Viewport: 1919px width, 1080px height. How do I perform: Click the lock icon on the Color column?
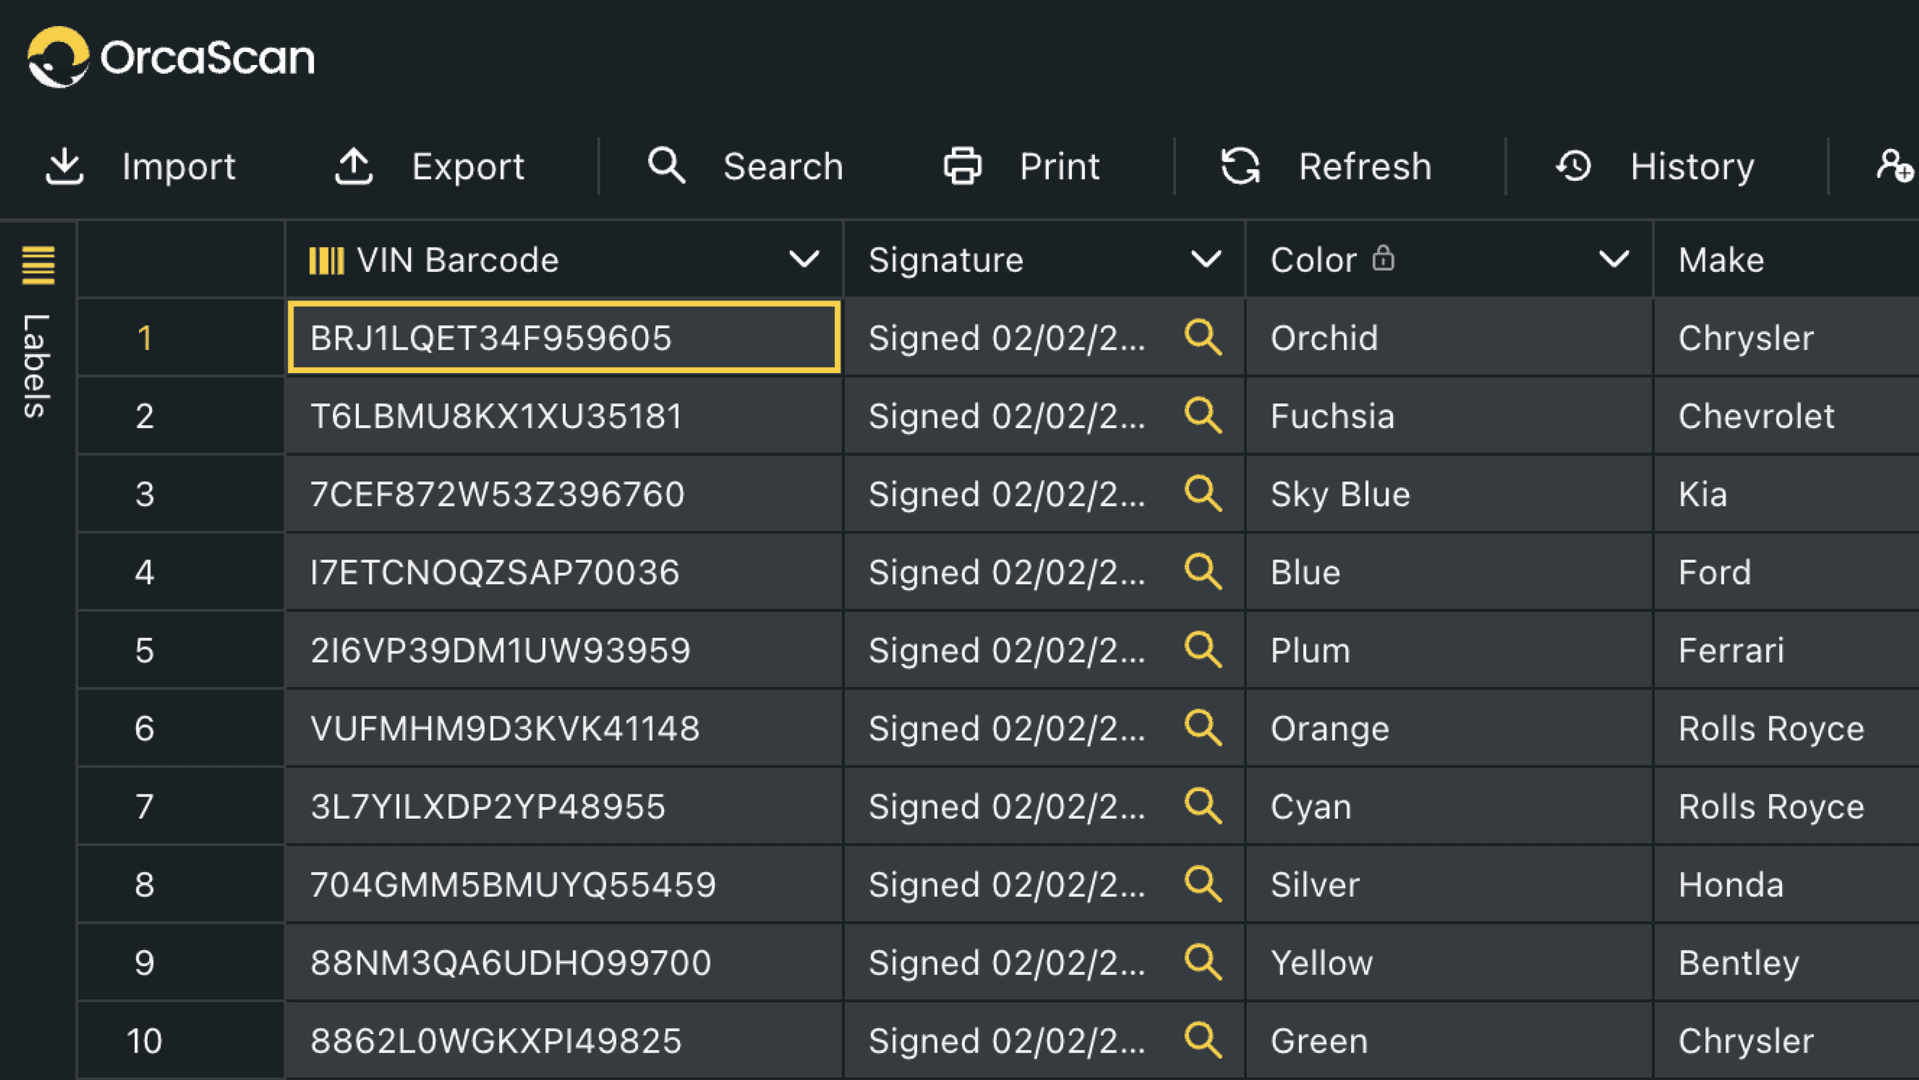(1384, 258)
